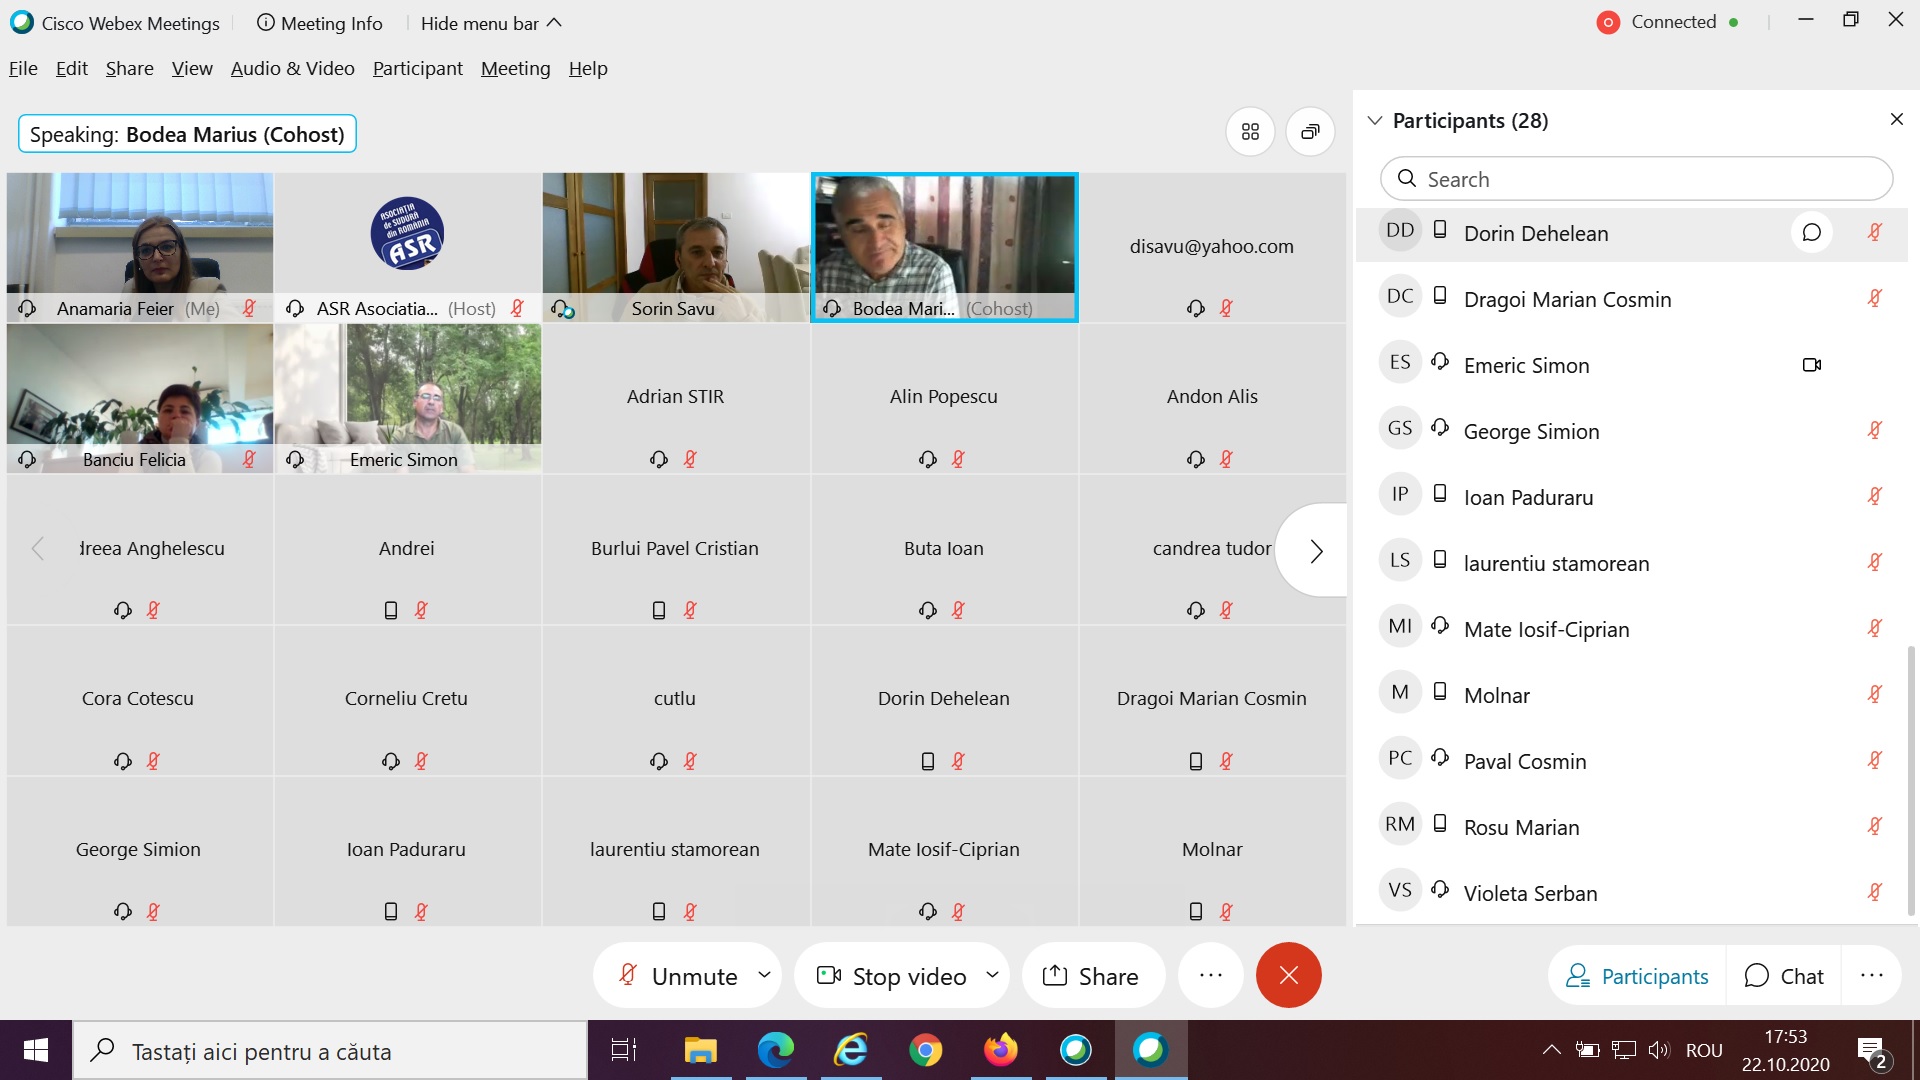Viewport: 1920px width, 1080px height.
Task: Click the participants list scrollbar
Action: pyautogui.click(x=1911, y=780)
